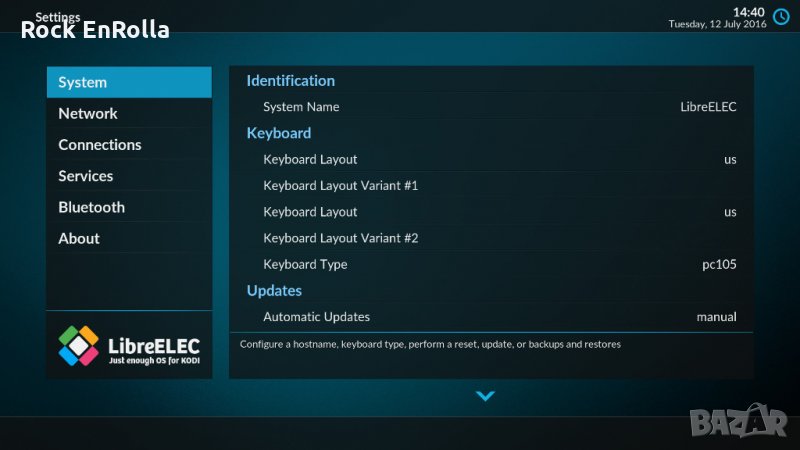Click the Updates section header
The image size is (800, 450).
274,291
